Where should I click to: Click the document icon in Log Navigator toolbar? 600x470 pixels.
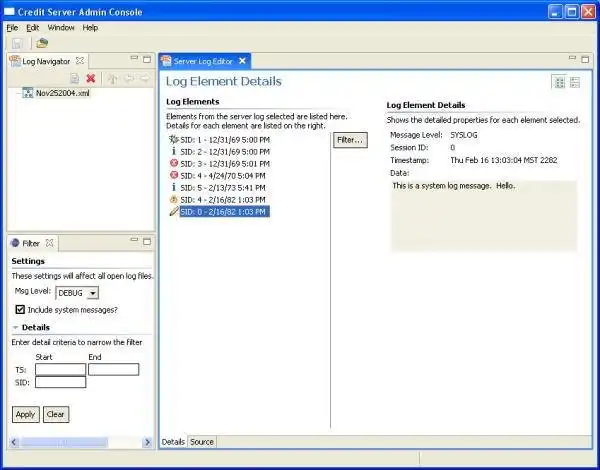pos(75,78)
